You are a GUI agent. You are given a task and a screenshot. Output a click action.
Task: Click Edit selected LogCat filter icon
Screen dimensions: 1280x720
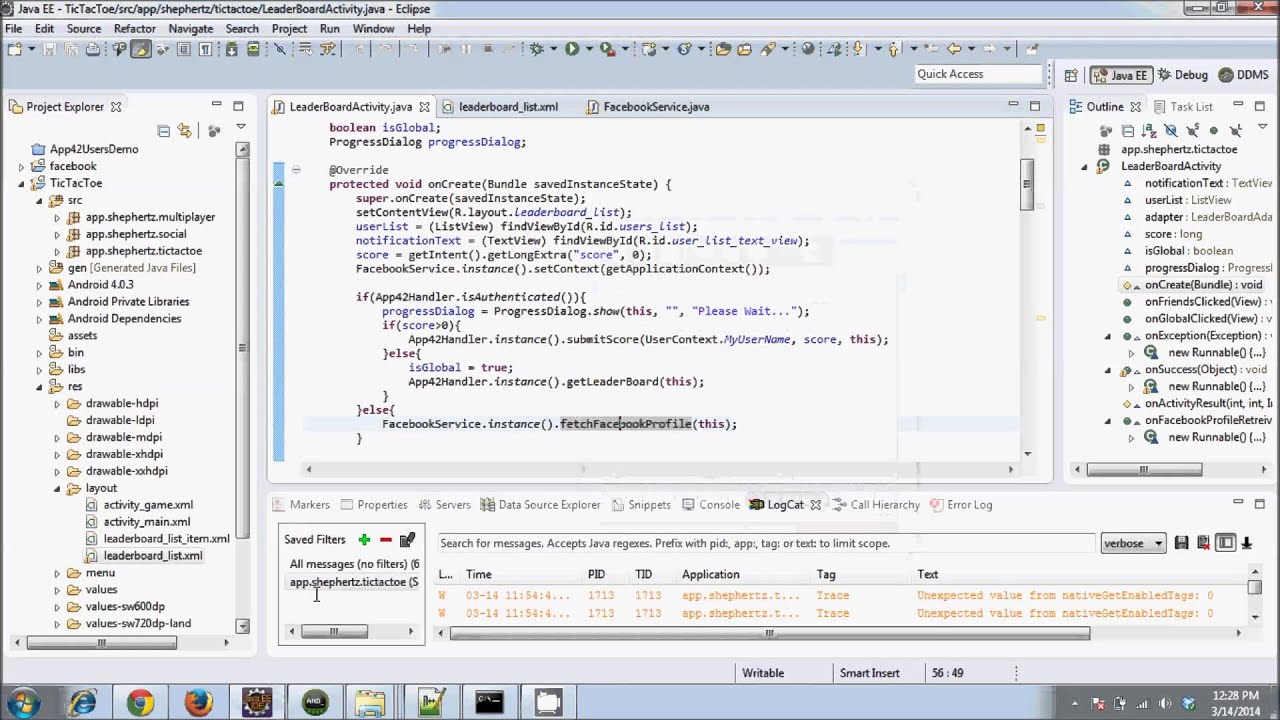407,540
